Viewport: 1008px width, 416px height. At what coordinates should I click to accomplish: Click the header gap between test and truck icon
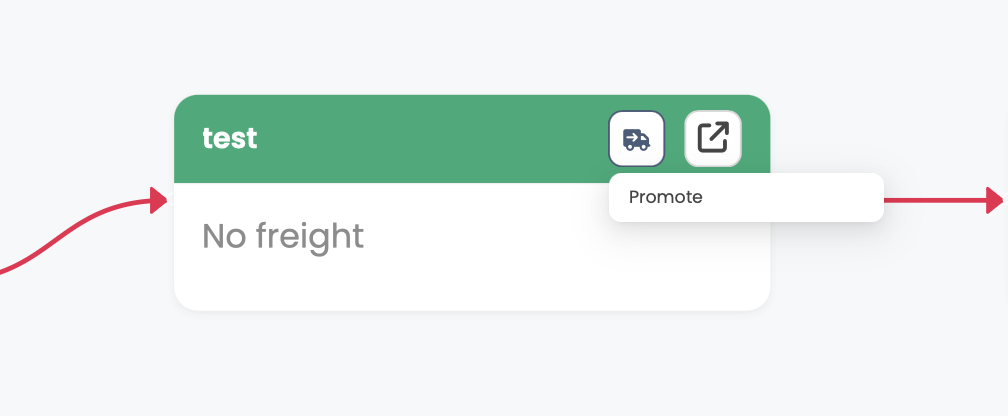[x=430, y=140]
